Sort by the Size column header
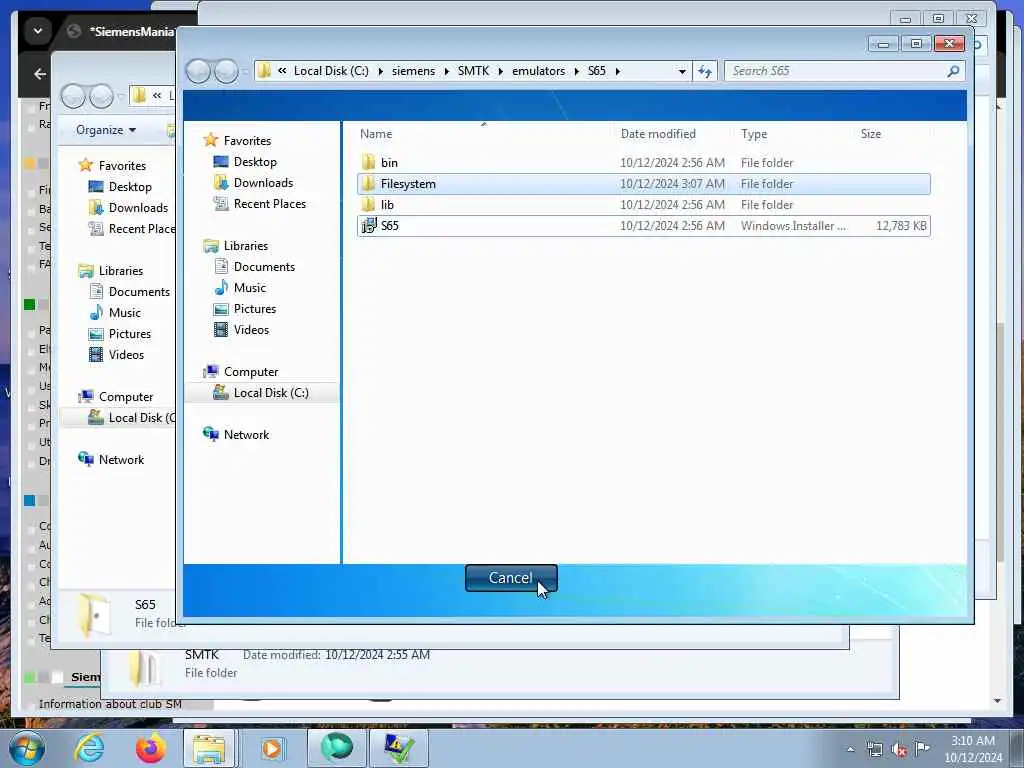Screen dimensions: 1024x768 [871, 134]
